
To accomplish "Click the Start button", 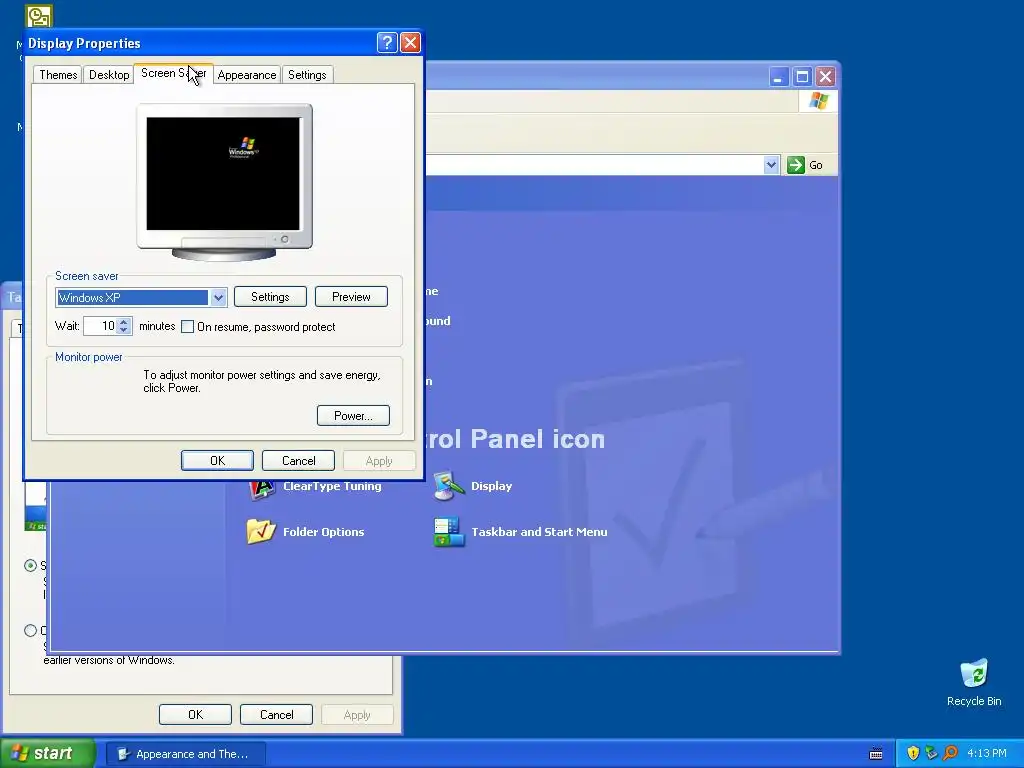I will click(x=48, y=754).
